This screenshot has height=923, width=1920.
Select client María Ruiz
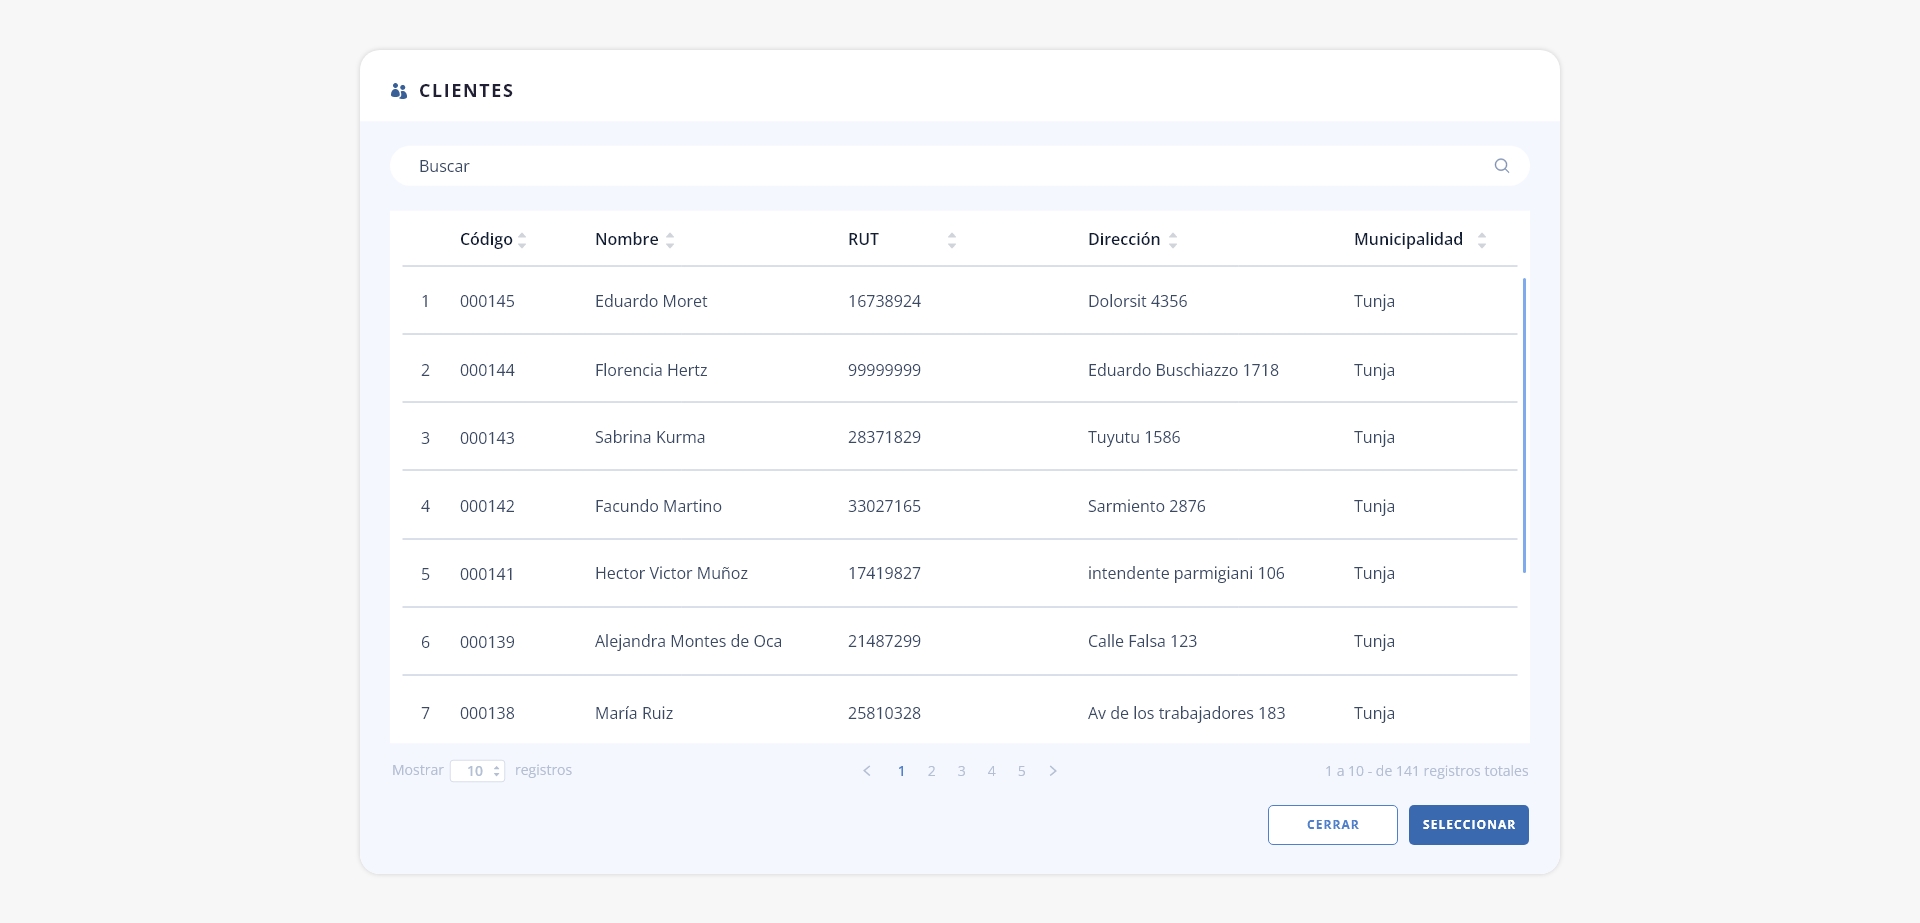point(634,713)
